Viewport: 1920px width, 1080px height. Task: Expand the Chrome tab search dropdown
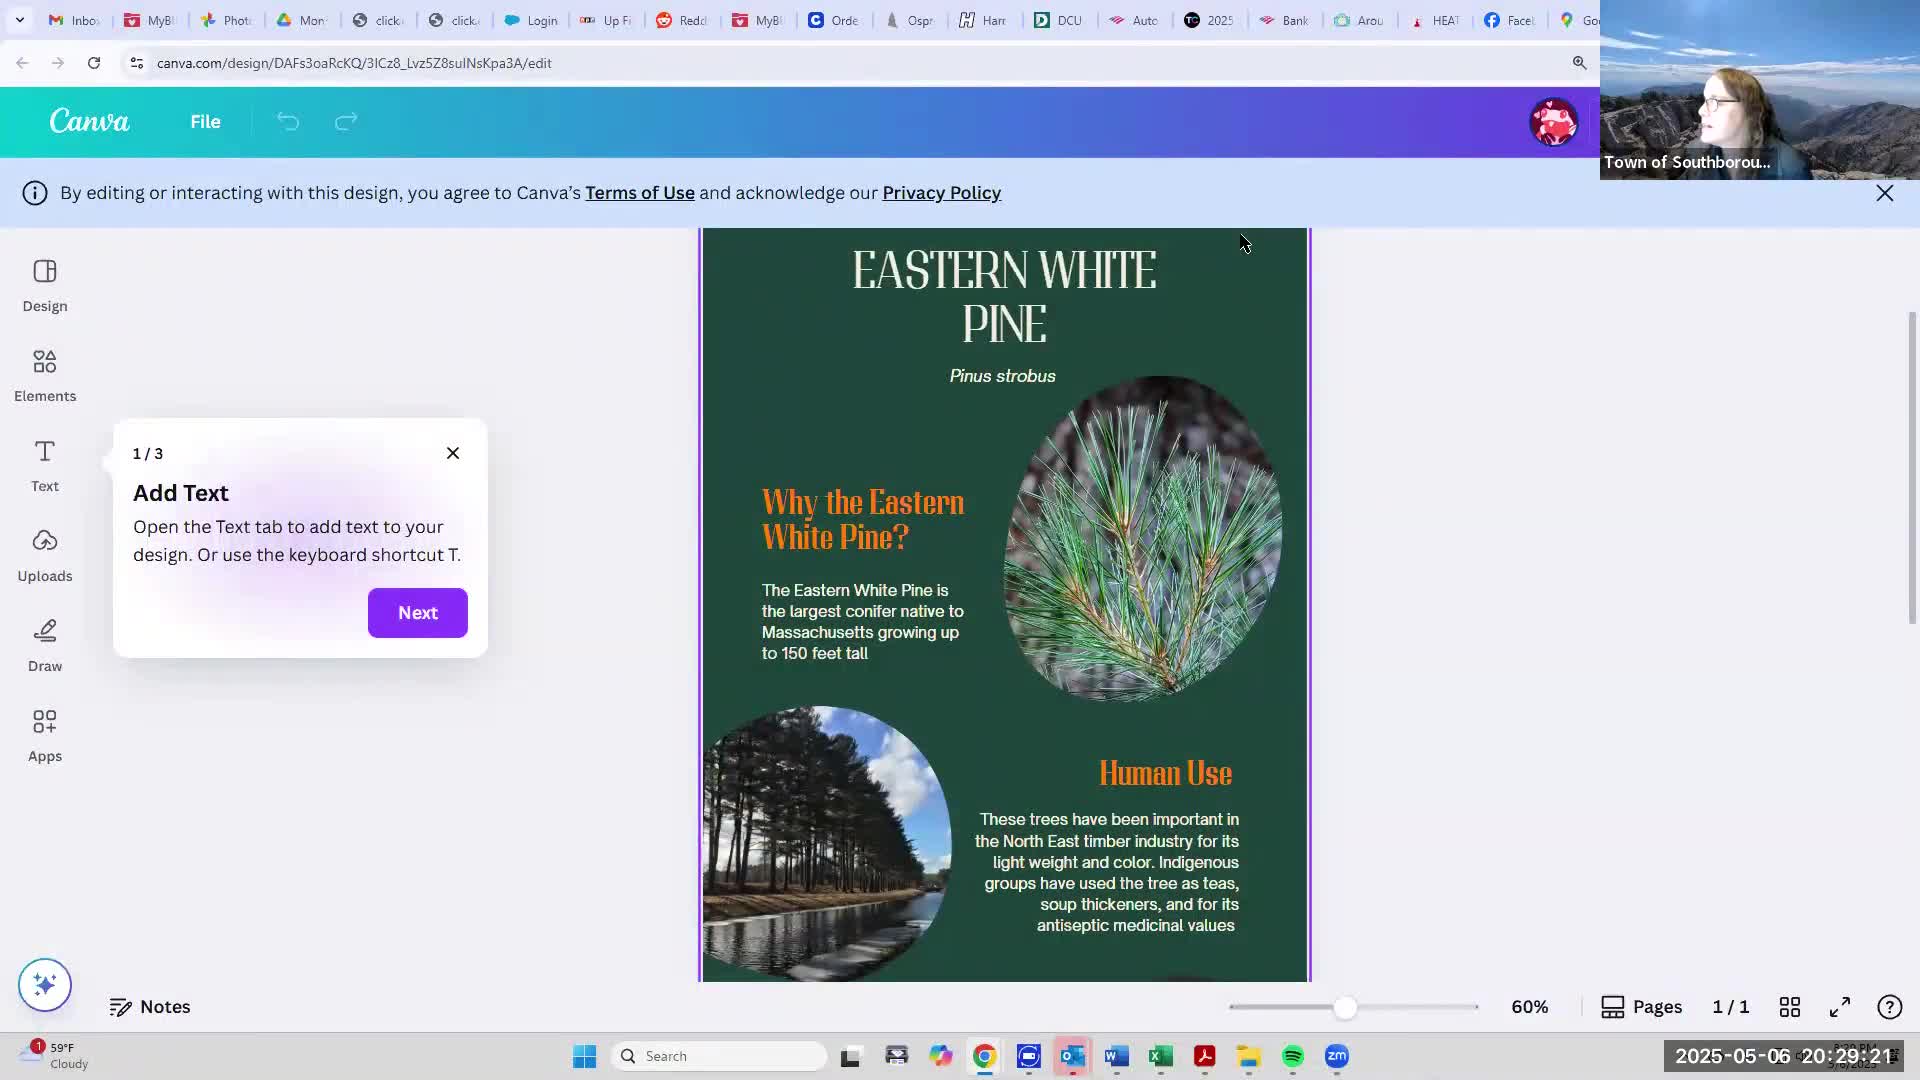(x=19, y=20)
